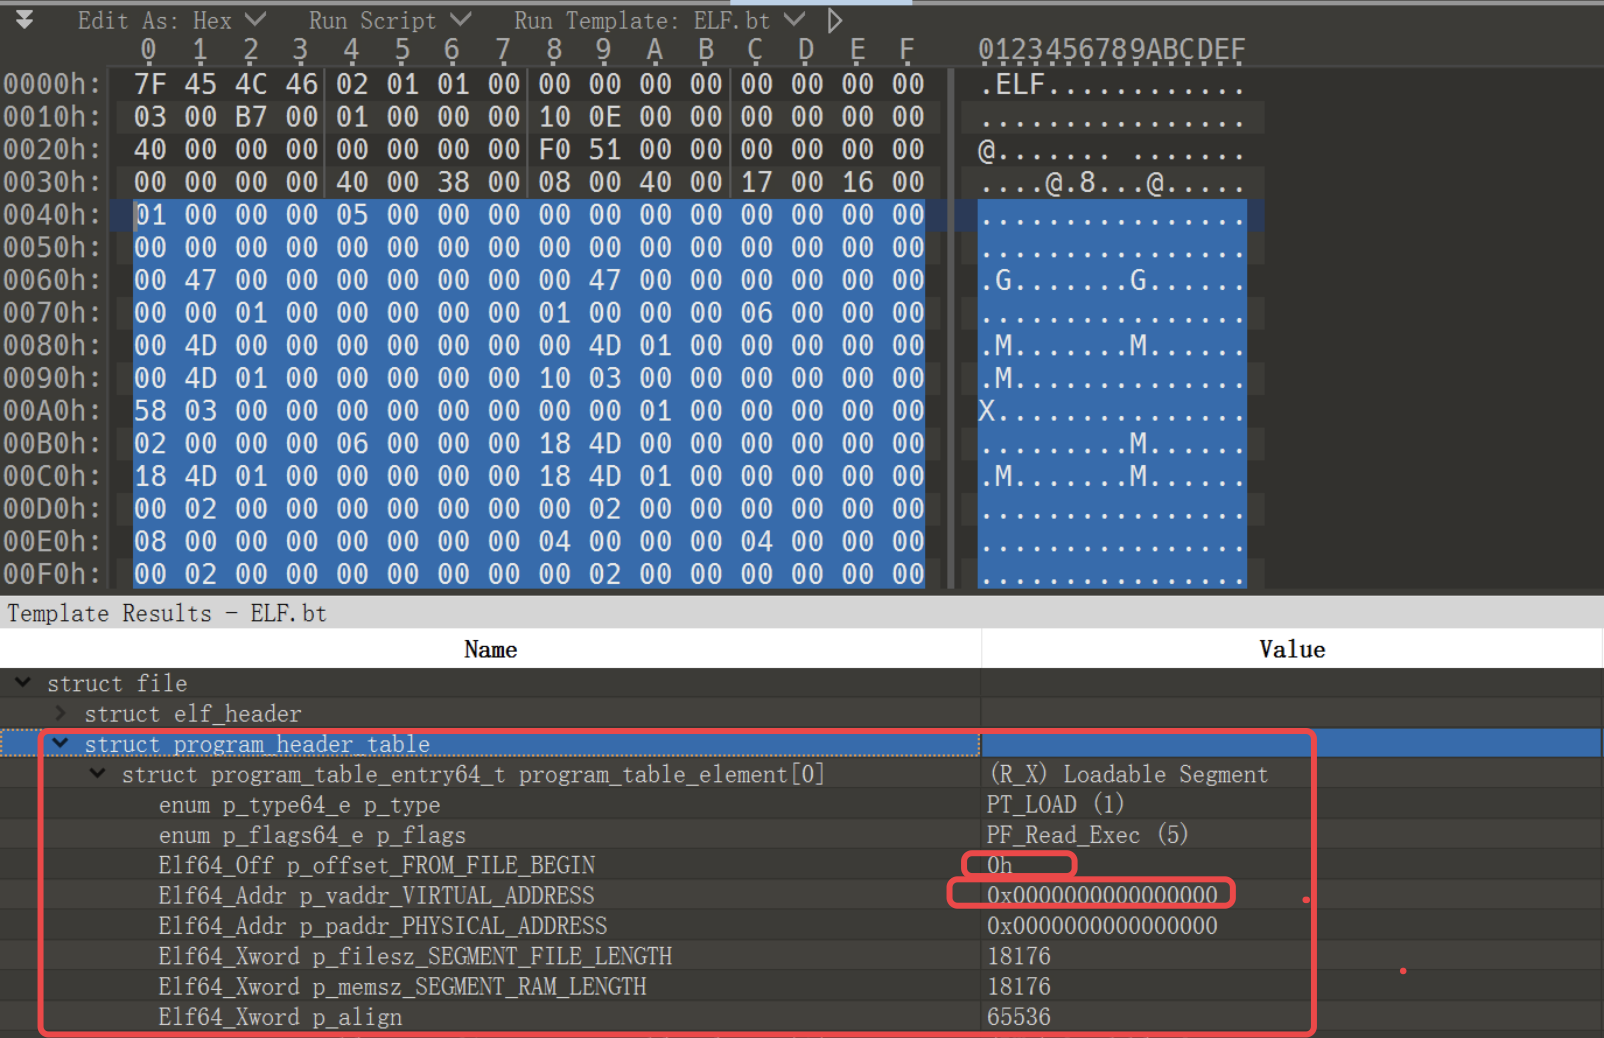This screenshot has height=1038, width=1604.
Task: Collapse the program_table_element[0] node
Action: (x=97, y=774)
